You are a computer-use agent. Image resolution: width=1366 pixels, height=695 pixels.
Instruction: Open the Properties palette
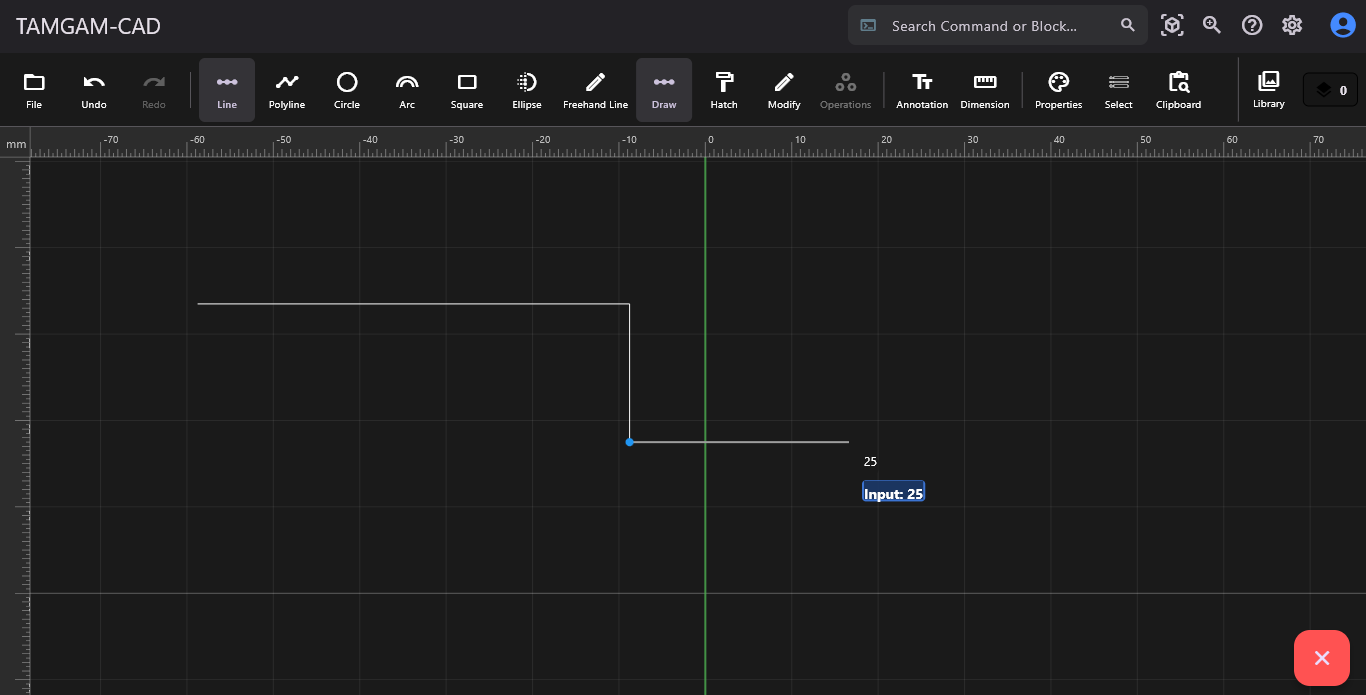coord(1058,90)
